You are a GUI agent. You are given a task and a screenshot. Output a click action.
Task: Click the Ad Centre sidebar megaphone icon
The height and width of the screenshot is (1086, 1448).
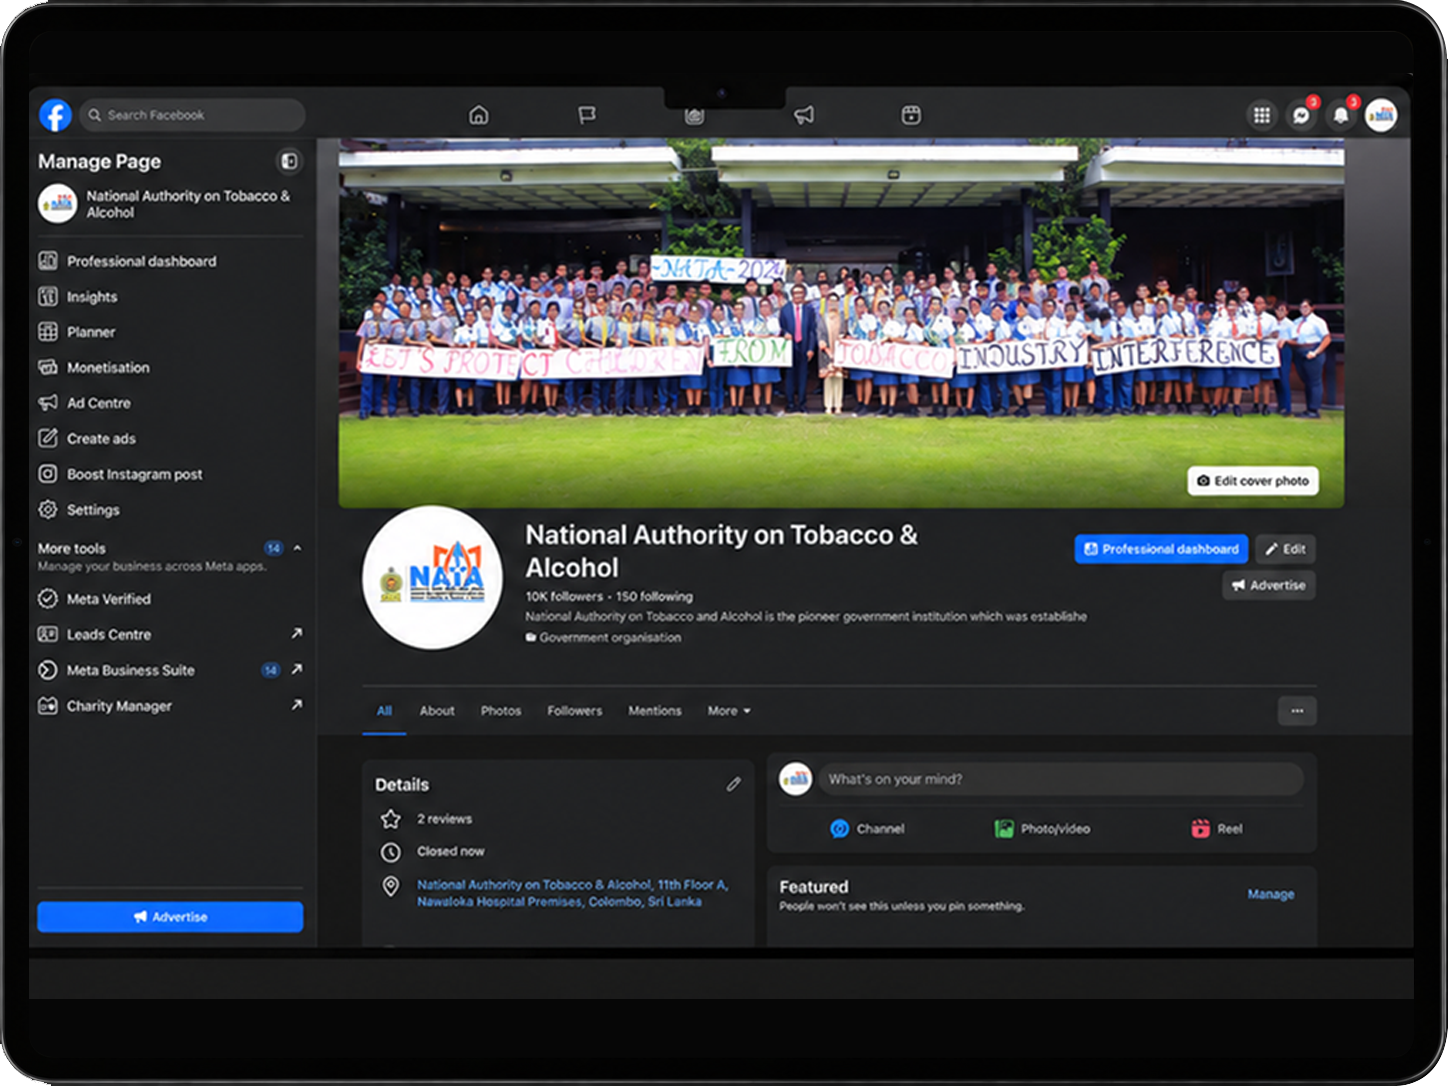point(48,403)
